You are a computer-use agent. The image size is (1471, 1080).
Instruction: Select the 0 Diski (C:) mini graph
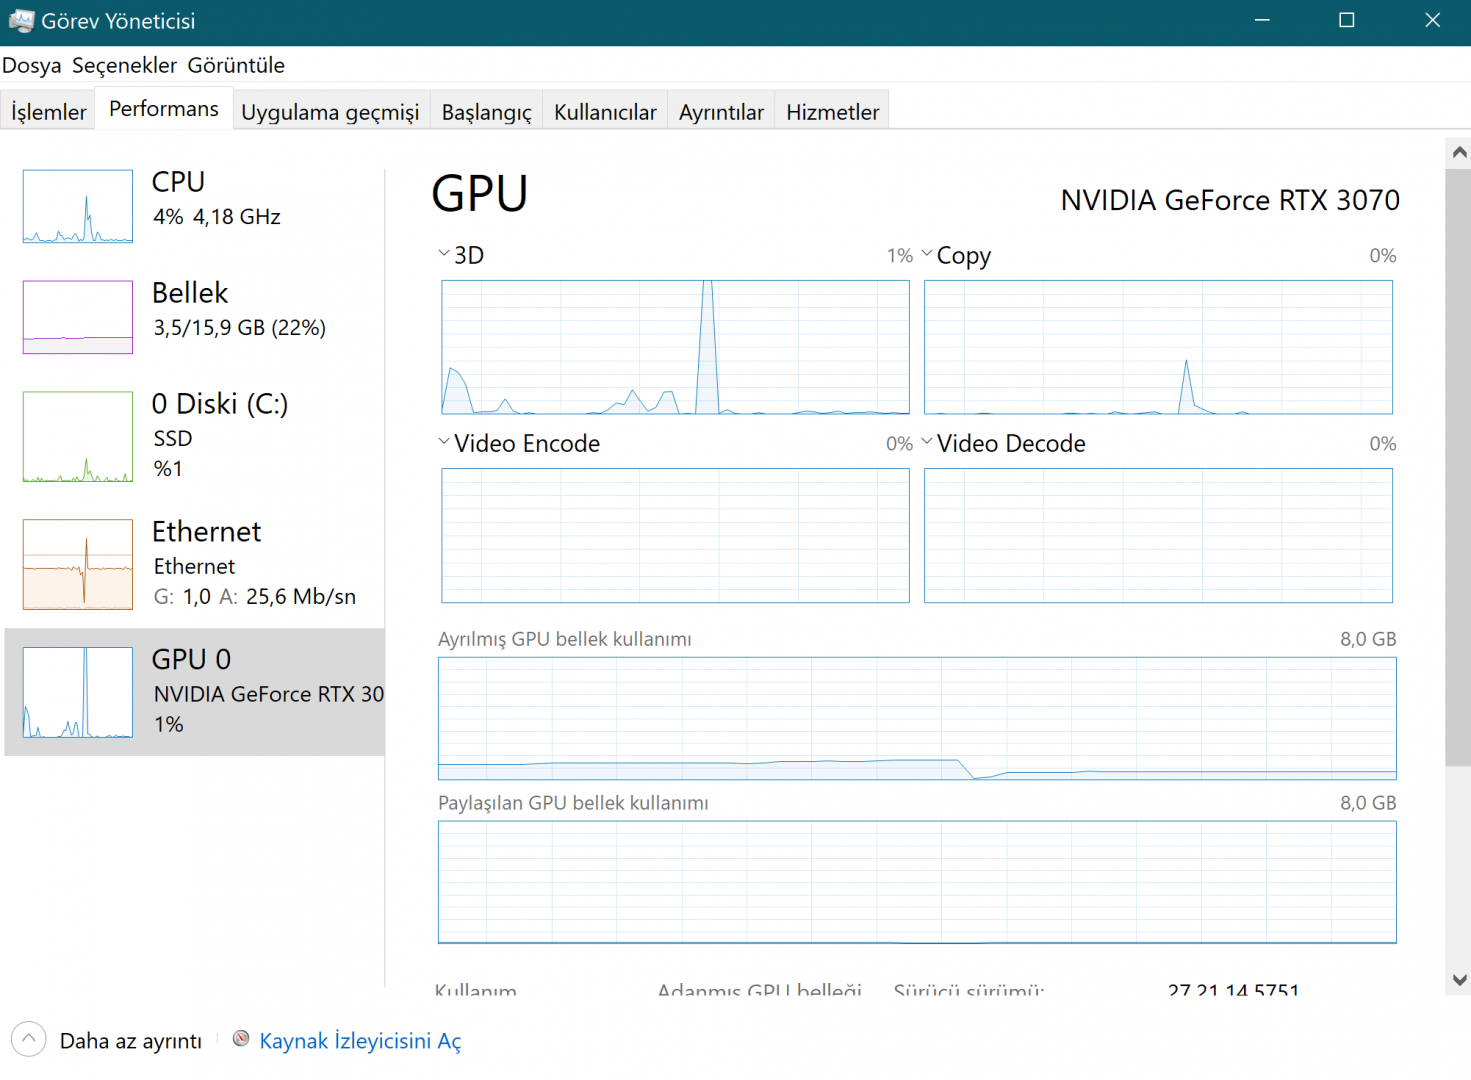[x=78, y=437]
